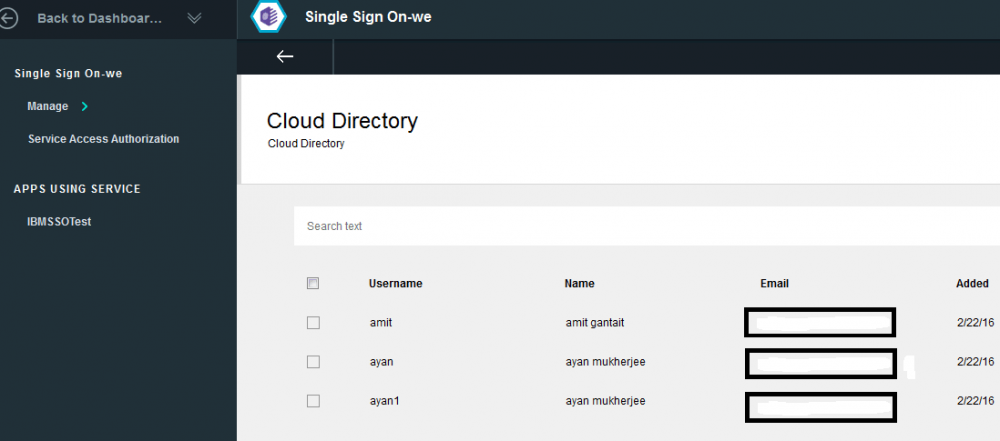The width and height of the screenshot is (1000, 441).
Task: Expand the Manage chevron arrow
Action: tap(85, 106)
